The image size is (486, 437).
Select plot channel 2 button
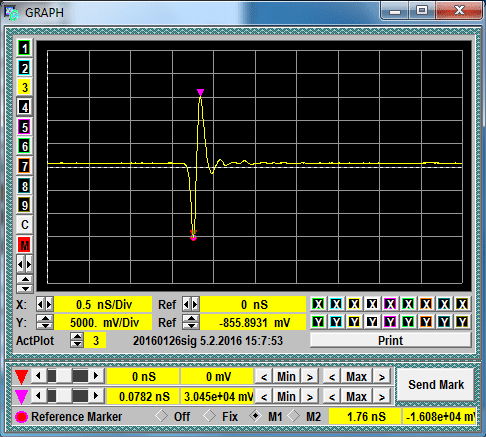pos(24,68)
